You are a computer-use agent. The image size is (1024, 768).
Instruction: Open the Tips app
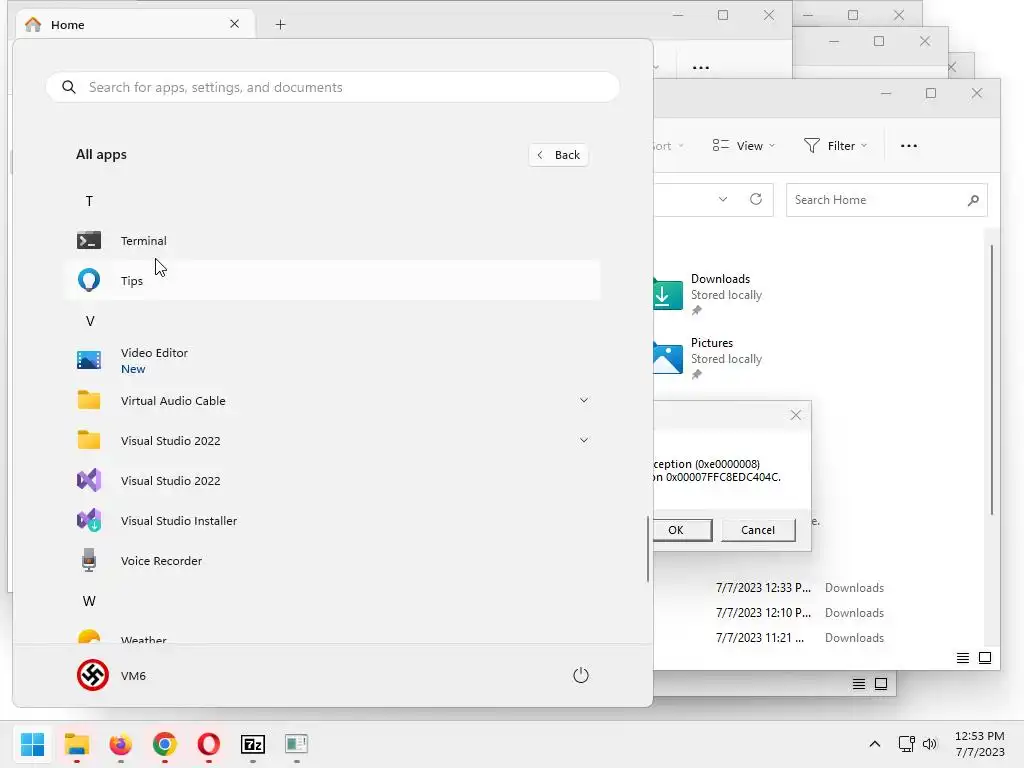pyautogui.click(x=332, y=280)
